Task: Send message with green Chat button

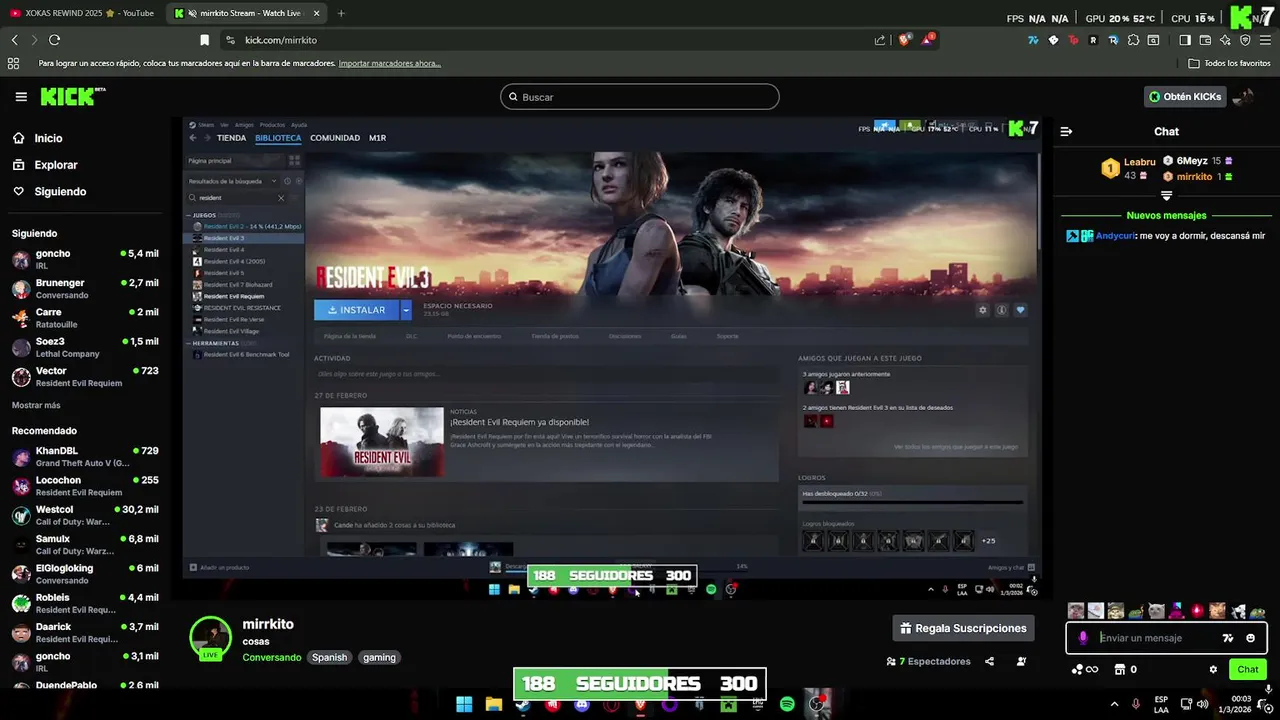Action: coord(1248,669)
